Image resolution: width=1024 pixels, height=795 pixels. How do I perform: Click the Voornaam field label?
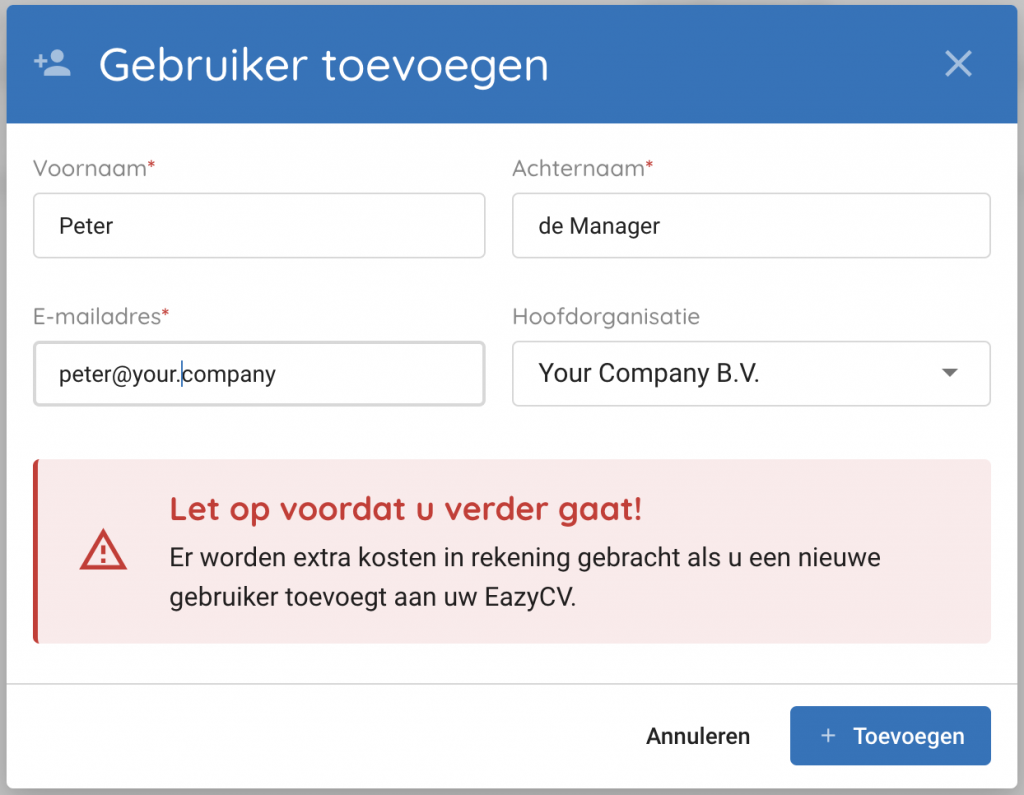point(89,168)
